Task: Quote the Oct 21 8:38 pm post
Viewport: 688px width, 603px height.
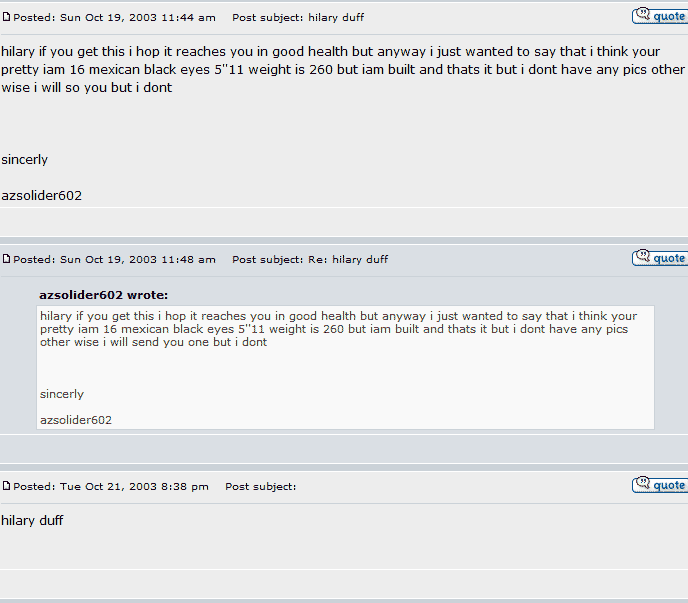Action: point(659,485)
